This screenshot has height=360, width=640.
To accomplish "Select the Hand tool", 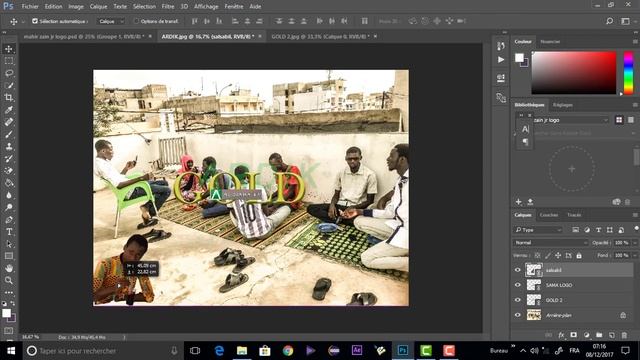I will 9,268.
